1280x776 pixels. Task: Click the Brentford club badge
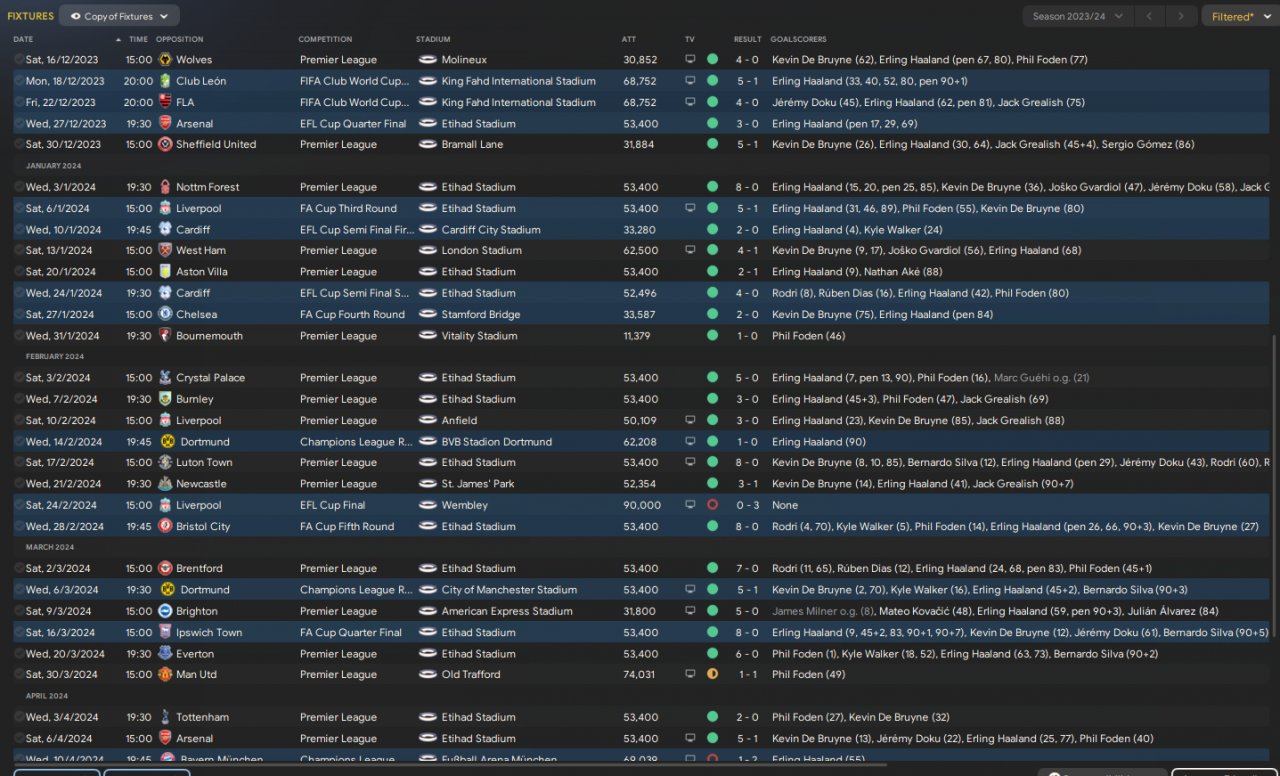pos(165,568)
